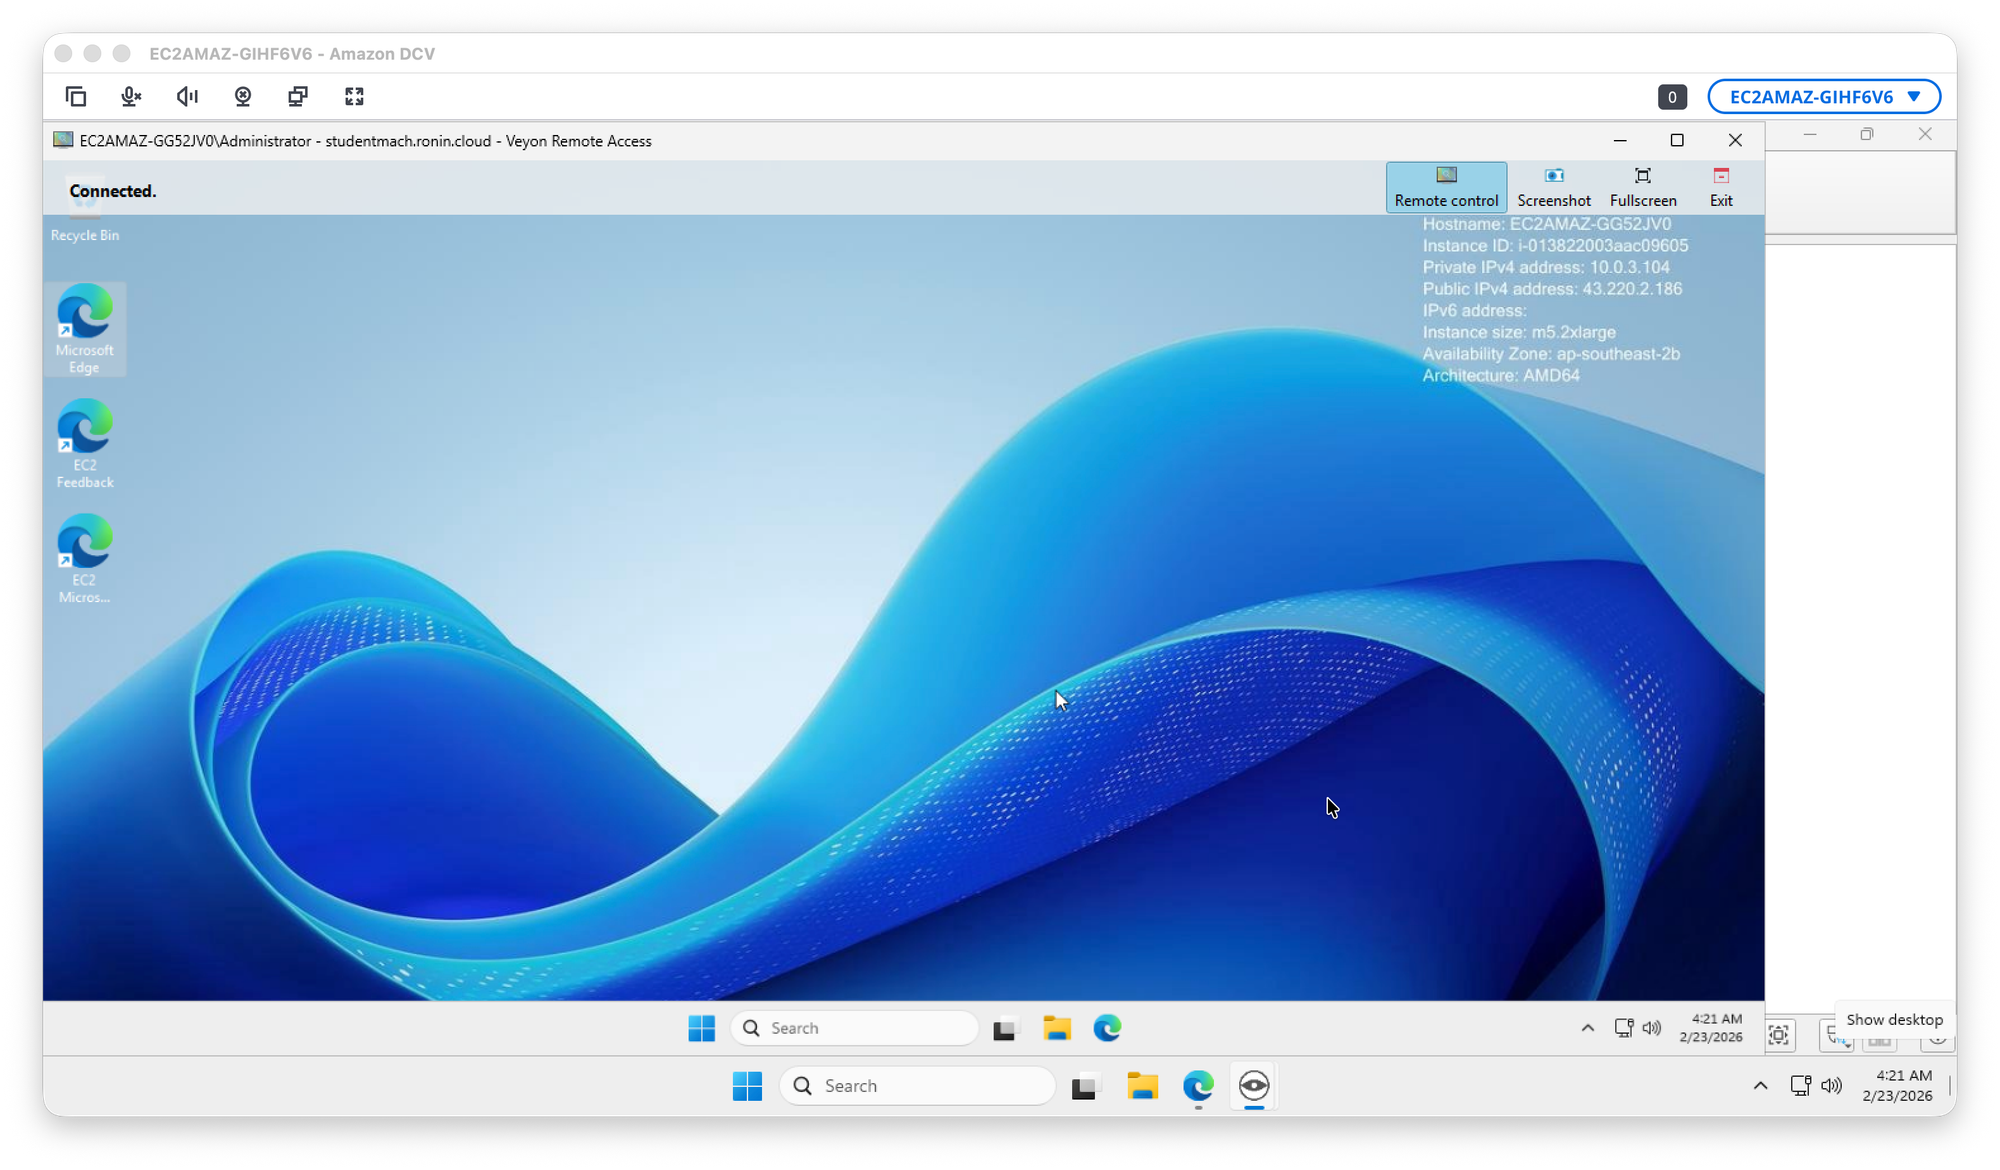The width and height of the screenshot is (2000, 1170).
Task: Expand hidden tray icons in remote taskbar
Action: tap(1587, 1028)
